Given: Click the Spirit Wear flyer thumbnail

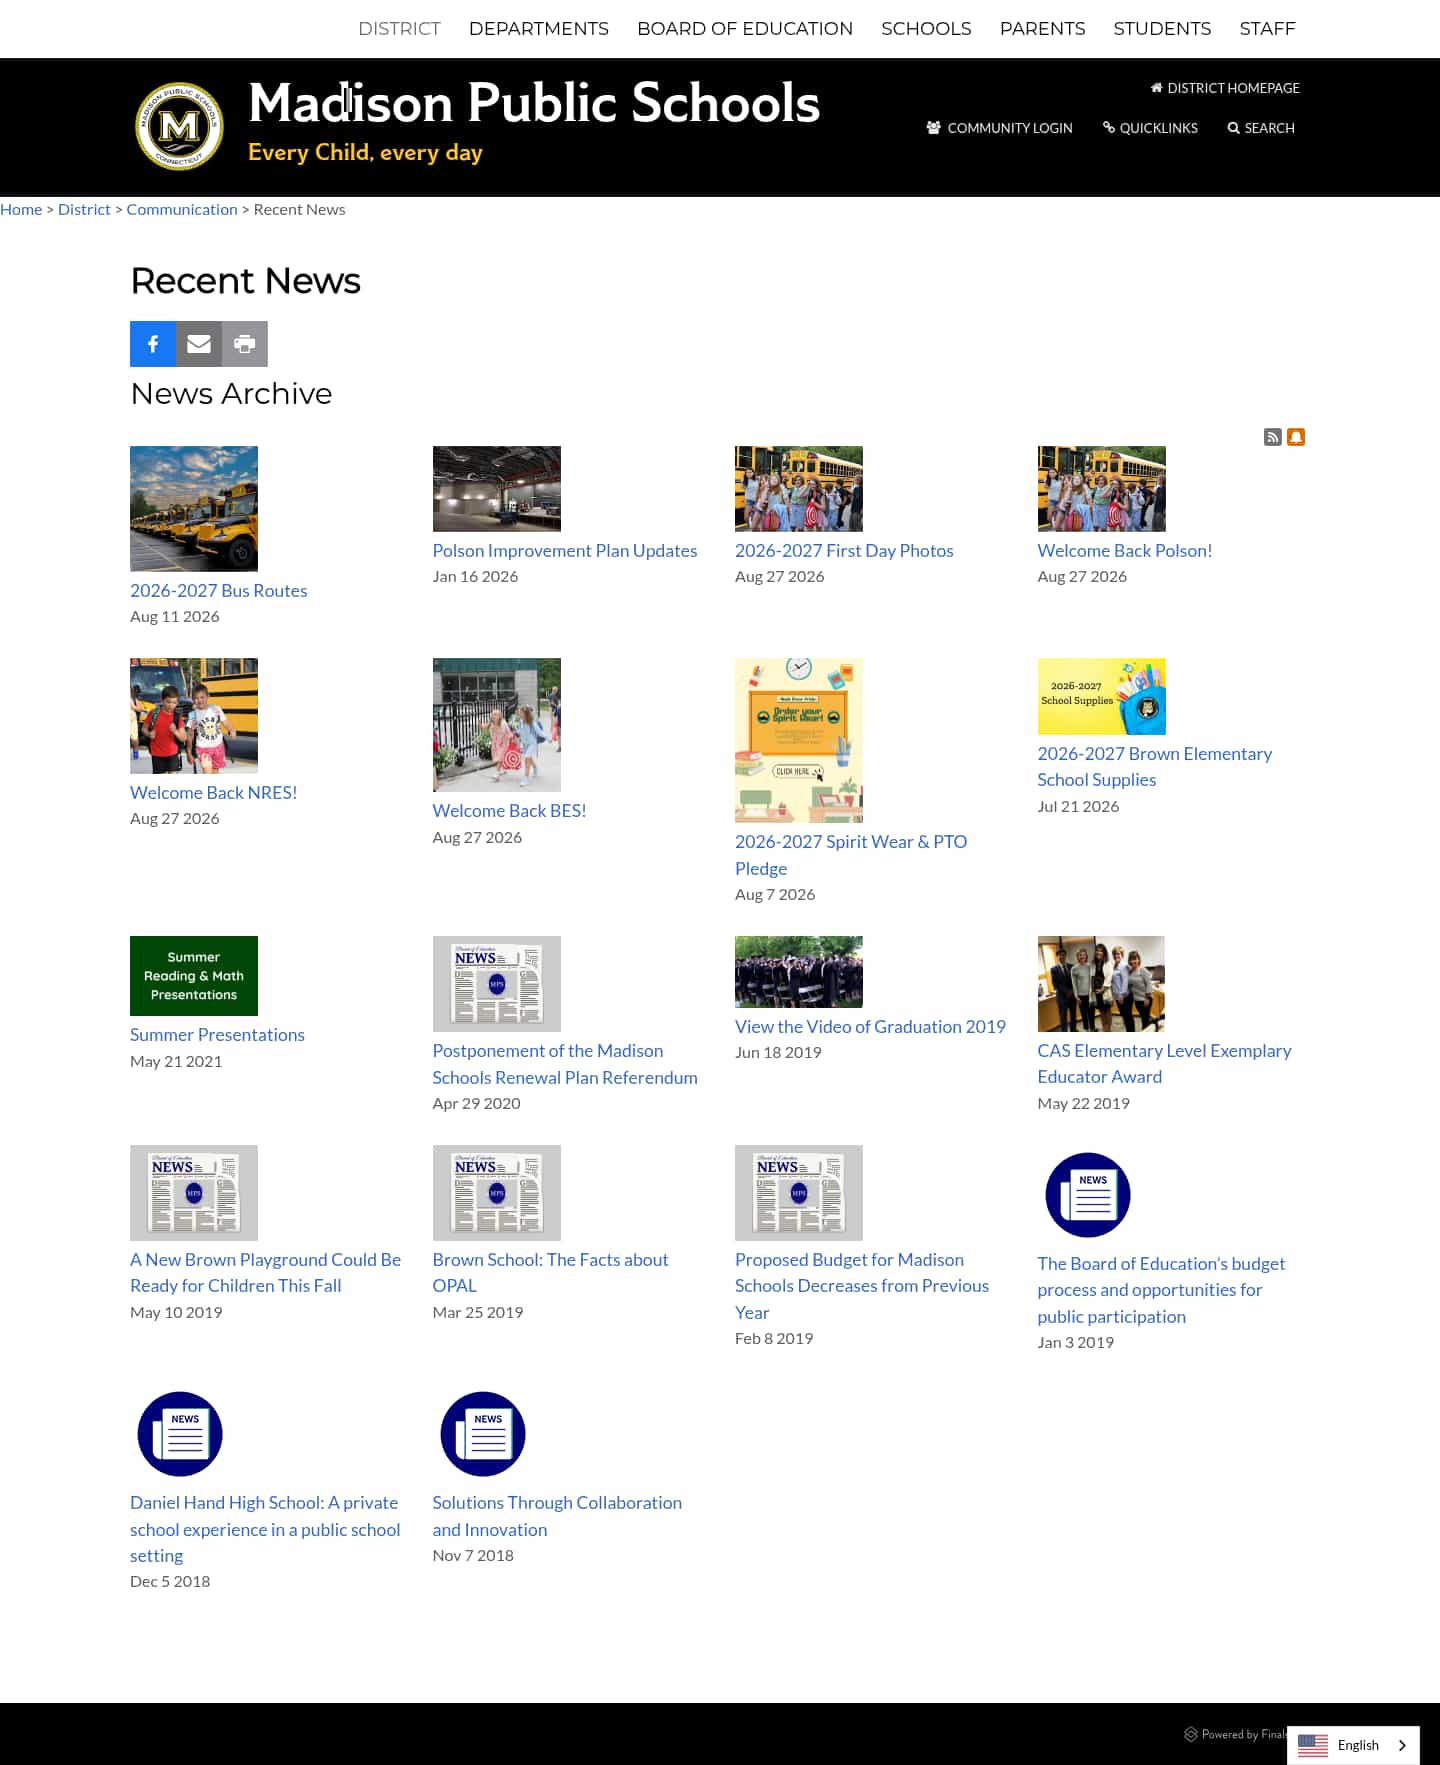Looking at the screenshot, I should click(799, 740).
